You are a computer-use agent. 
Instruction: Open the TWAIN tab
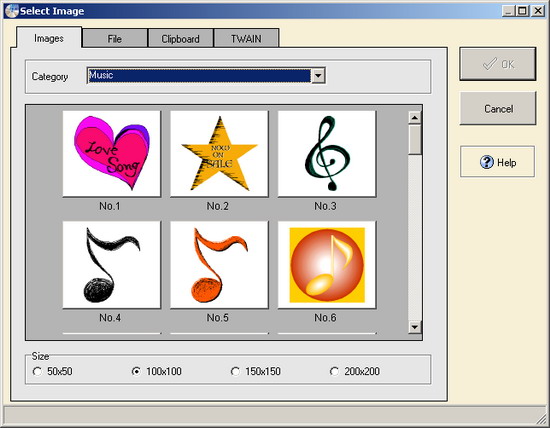(x=246, y=39)
